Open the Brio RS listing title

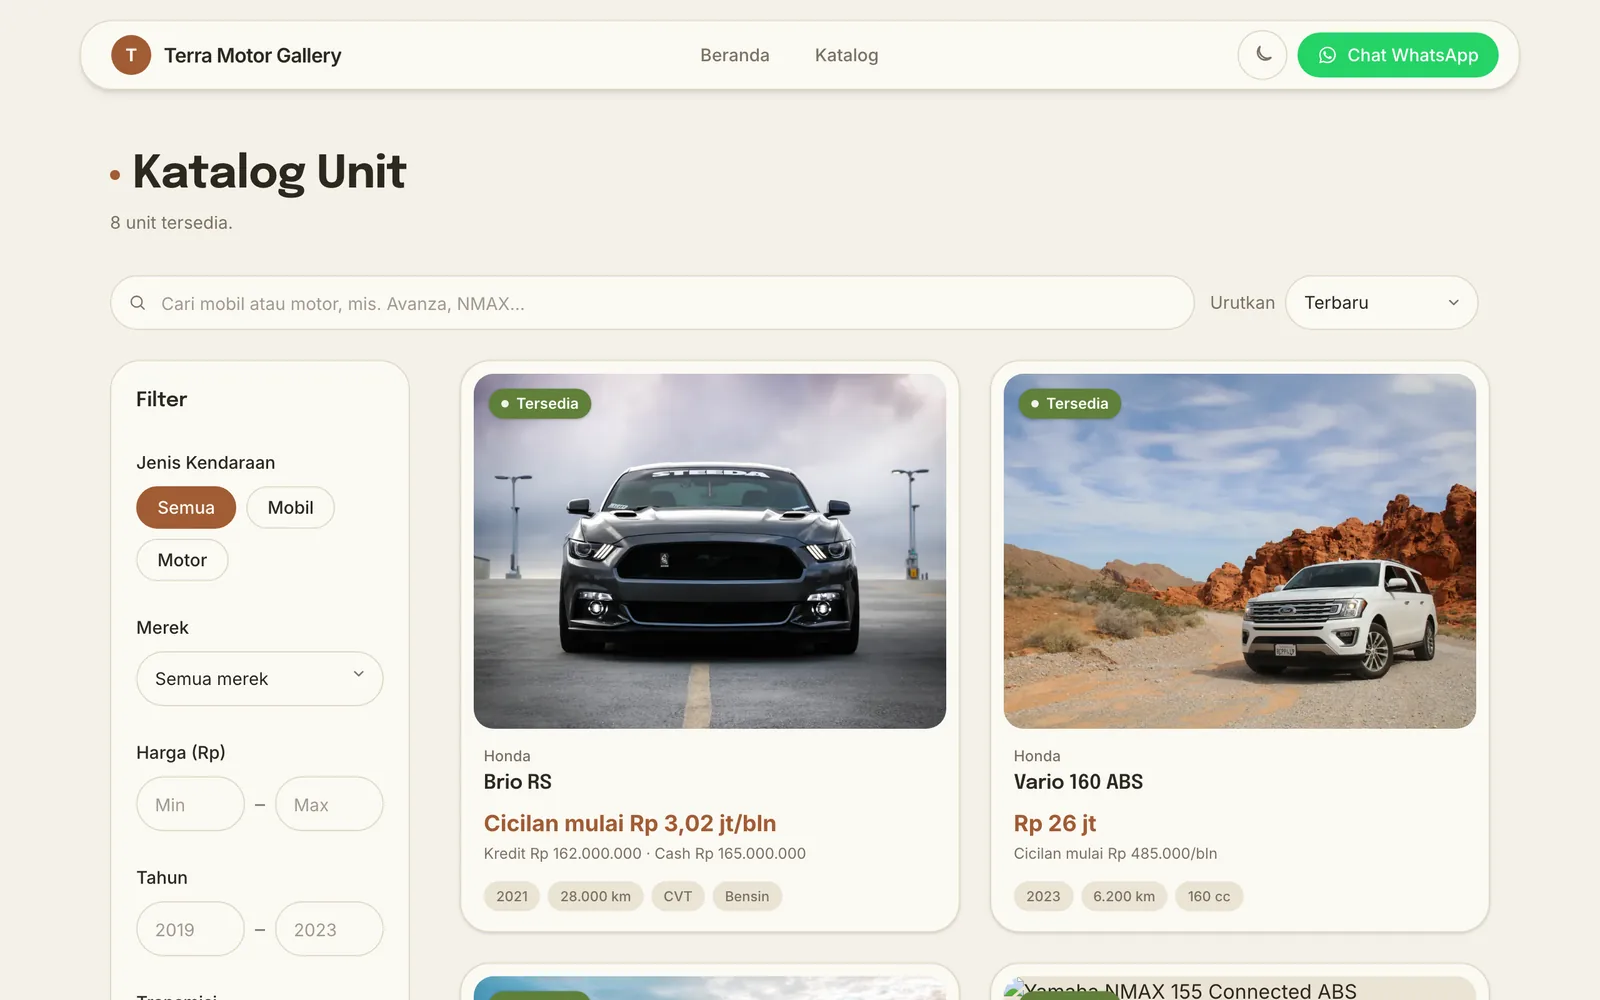518,782
